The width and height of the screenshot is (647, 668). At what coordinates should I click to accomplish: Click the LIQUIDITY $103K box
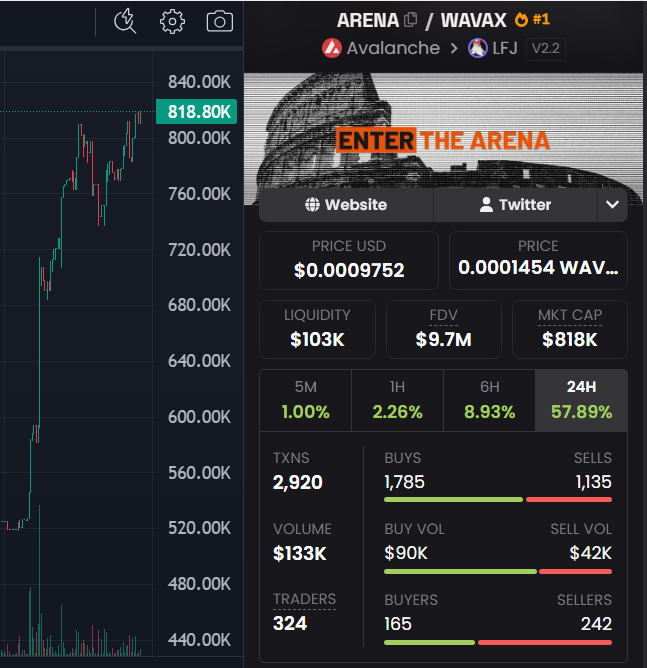[317, 329]
